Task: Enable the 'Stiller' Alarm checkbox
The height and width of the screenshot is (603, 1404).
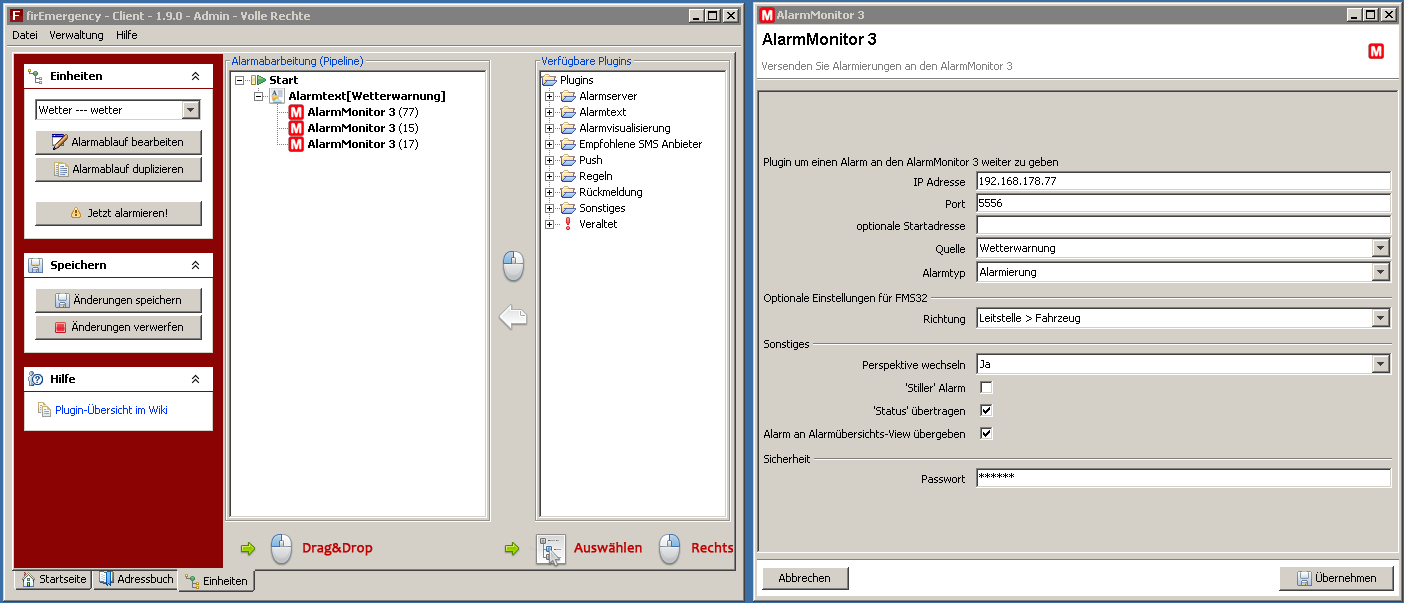Action: (x=986, y=387)
